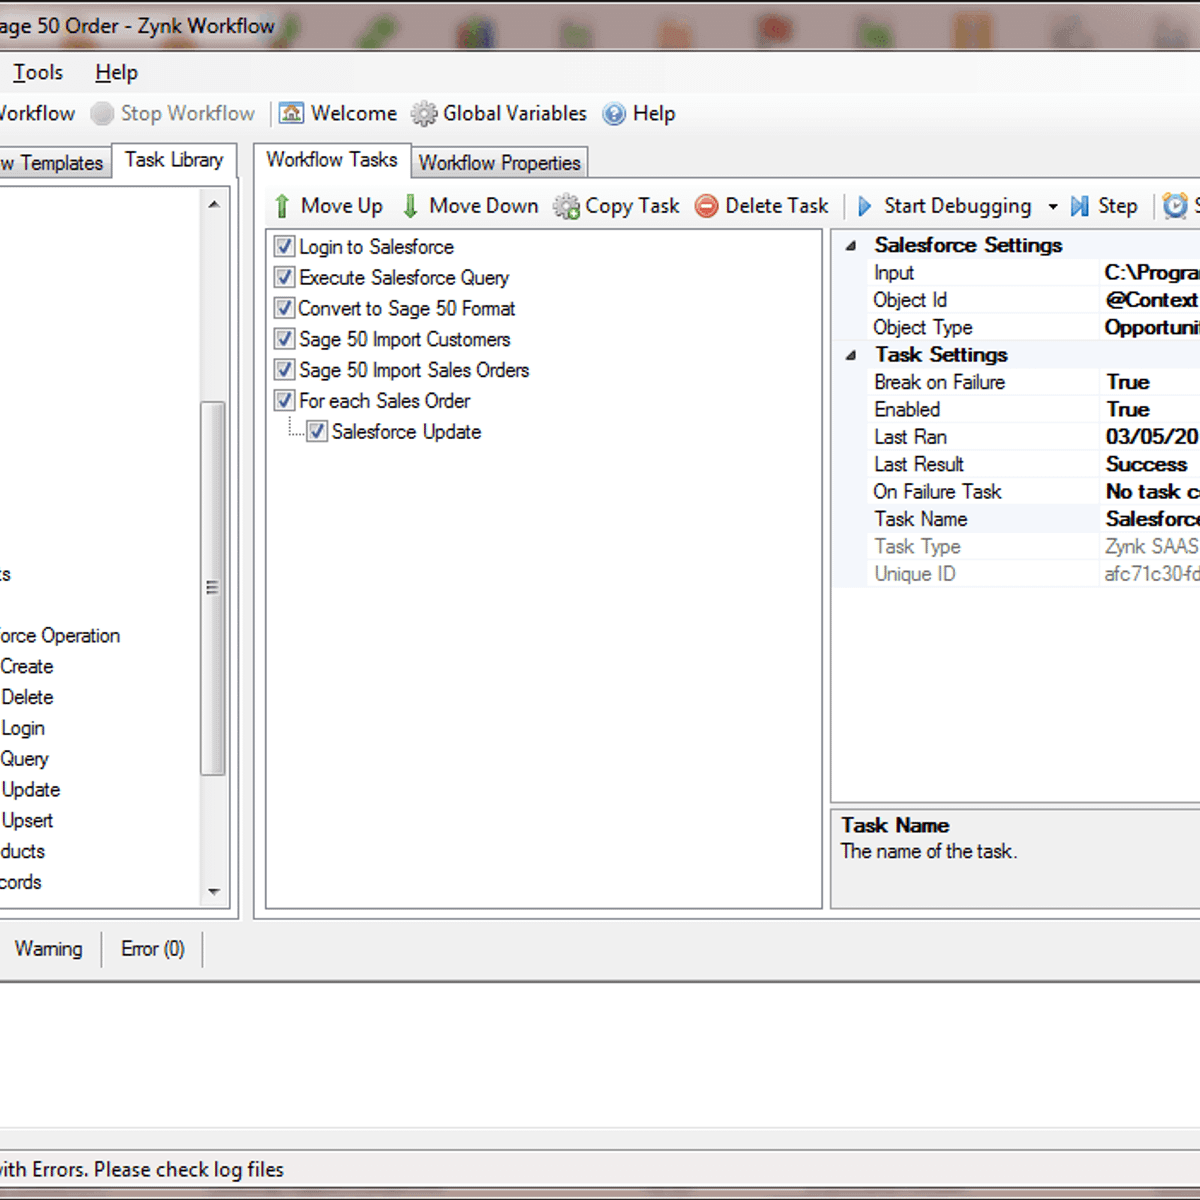Uncheck the Login to Salesforce task
The image size is (1200, 1200).
coord(285,247)
